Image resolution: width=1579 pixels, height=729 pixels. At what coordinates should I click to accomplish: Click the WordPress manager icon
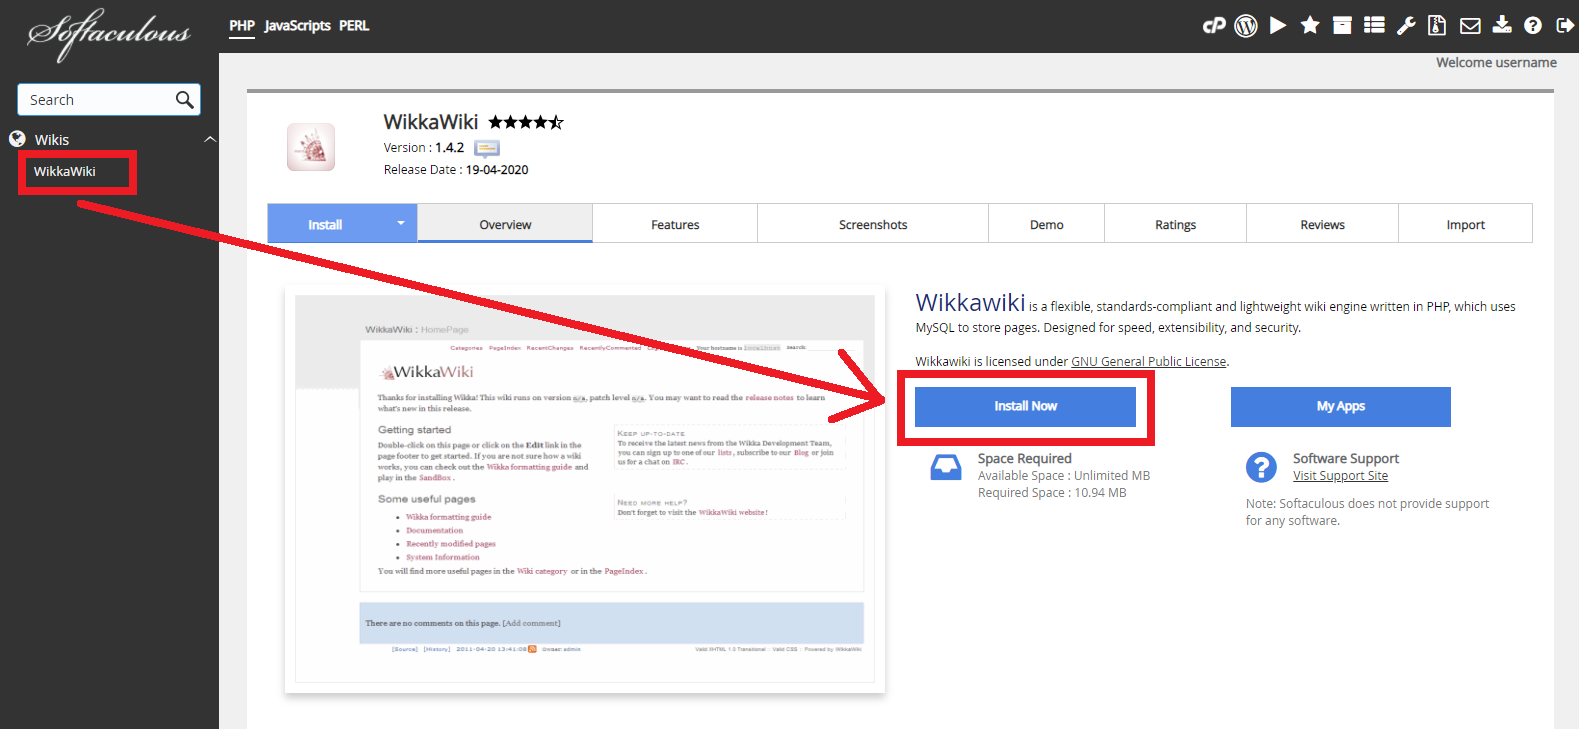(x=1246, y=26)
